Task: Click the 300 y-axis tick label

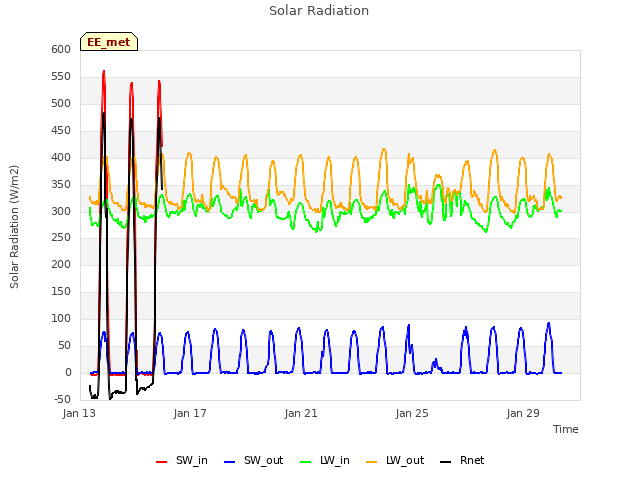Action: (x=61, y=211)
